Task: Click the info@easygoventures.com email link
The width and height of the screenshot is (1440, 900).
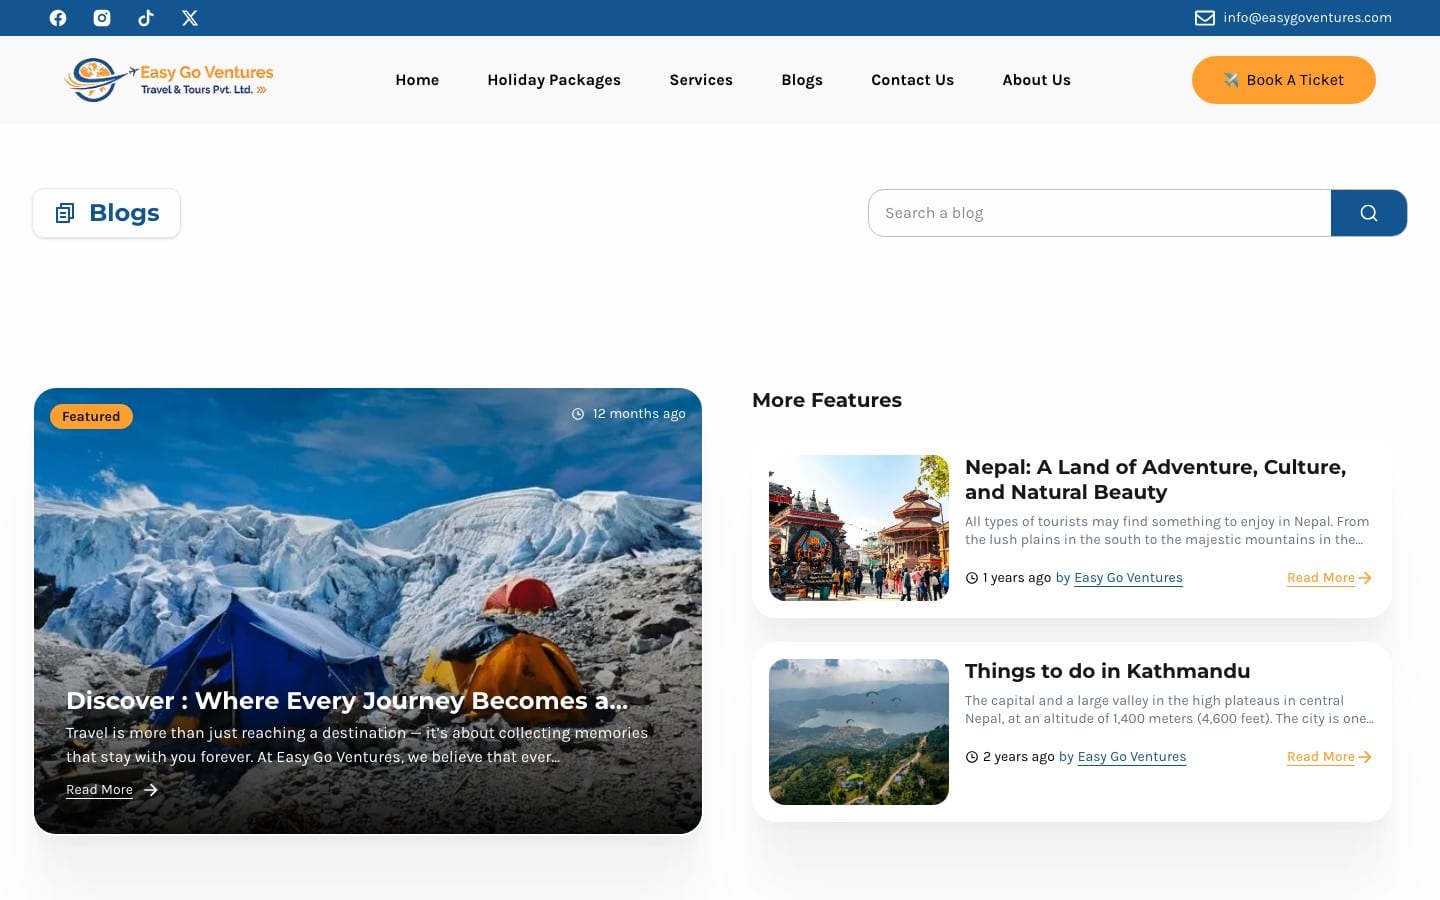Action: click(1307, 18)
